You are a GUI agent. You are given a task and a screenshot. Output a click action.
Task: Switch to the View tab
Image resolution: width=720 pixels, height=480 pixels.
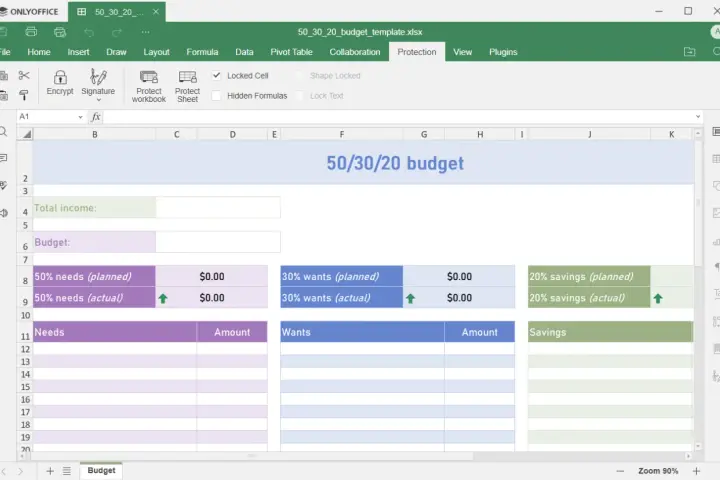click(x=462, y=52)
